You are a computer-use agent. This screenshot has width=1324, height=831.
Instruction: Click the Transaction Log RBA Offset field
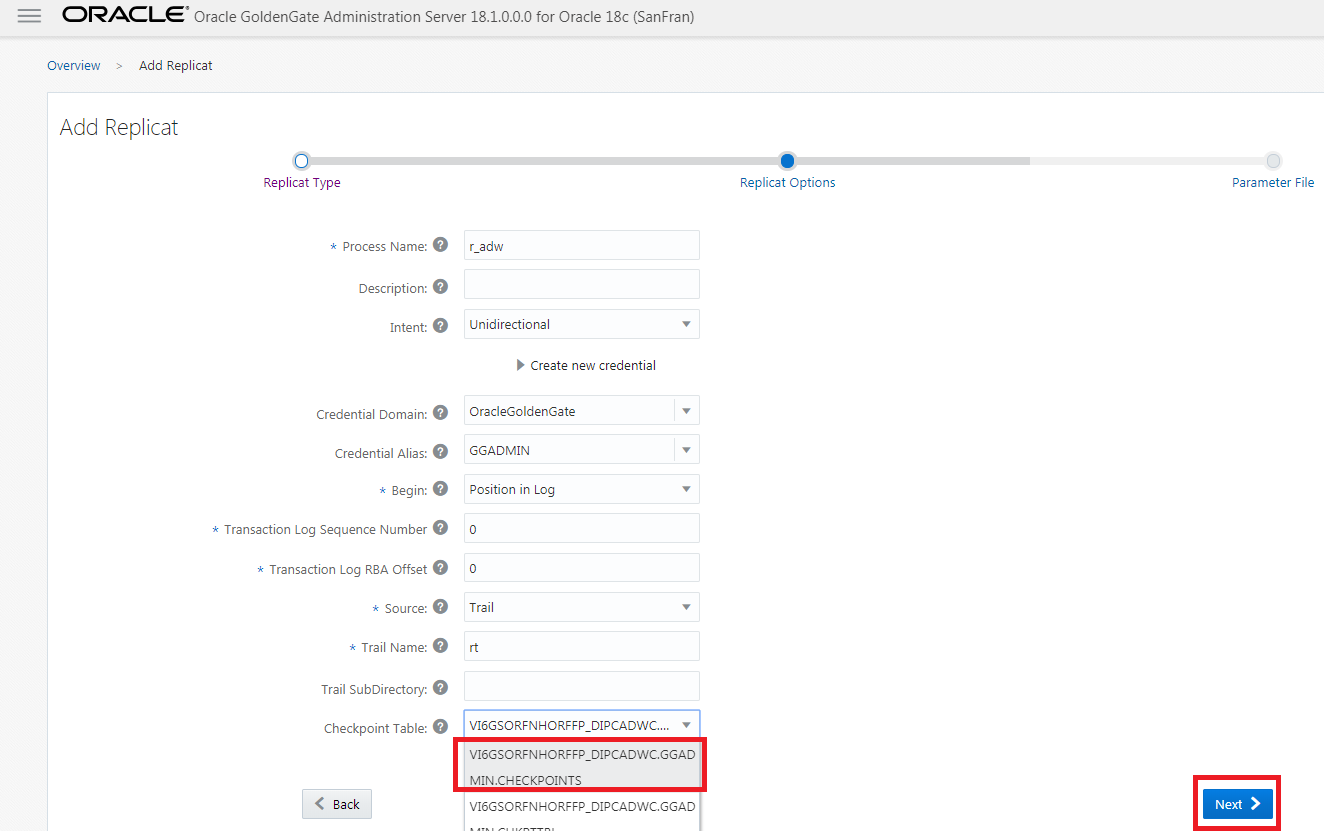(x=582, y=568)
